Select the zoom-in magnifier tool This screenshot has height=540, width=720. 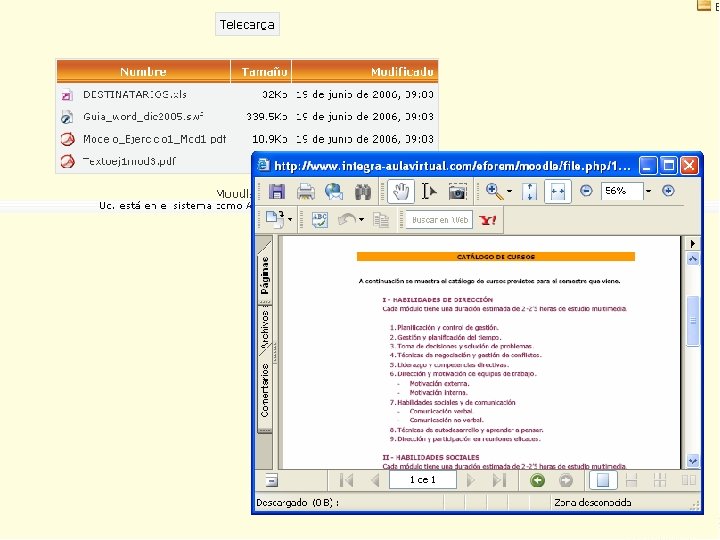coord(495,191)
